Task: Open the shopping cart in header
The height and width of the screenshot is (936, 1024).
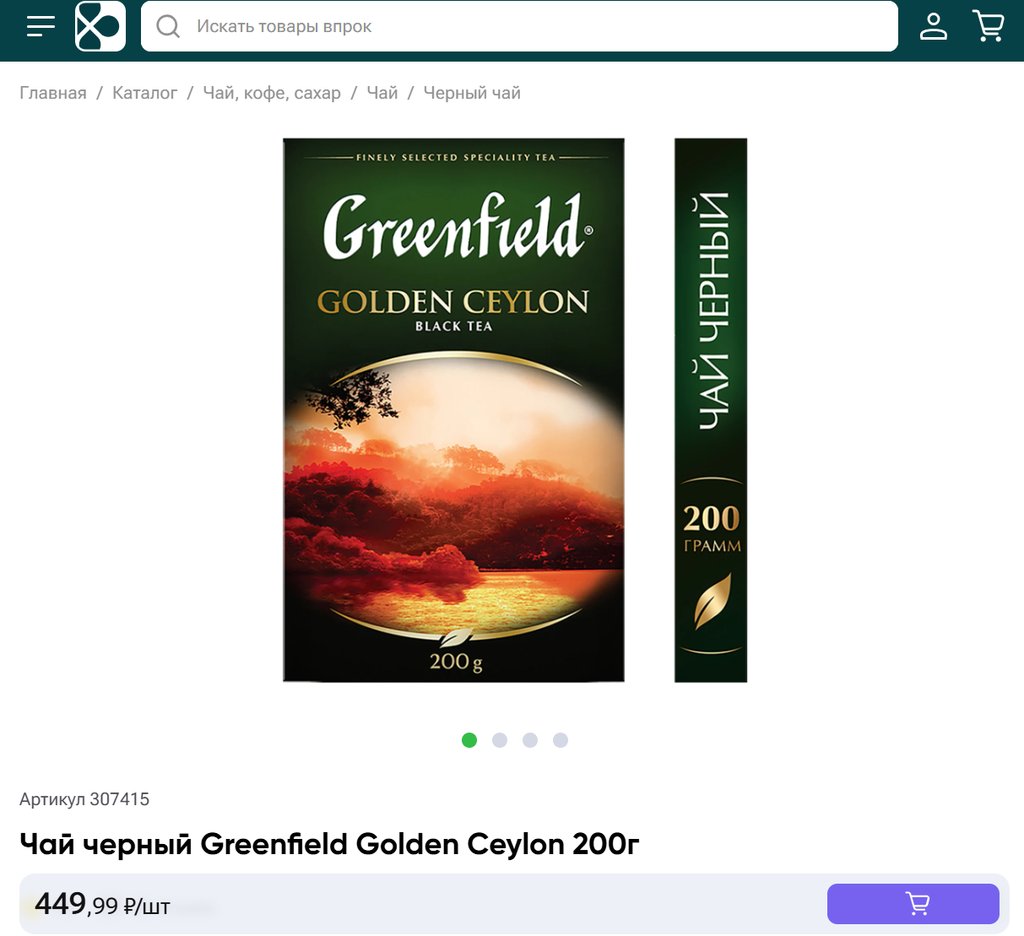Action: pos(989,26)
